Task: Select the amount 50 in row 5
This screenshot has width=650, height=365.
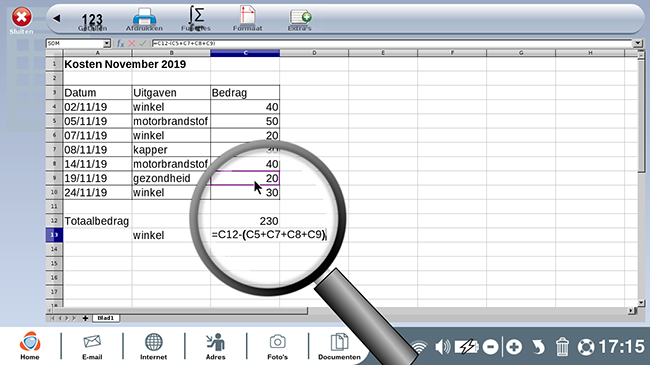Action: pyautogui.click(x=245, y=121)
